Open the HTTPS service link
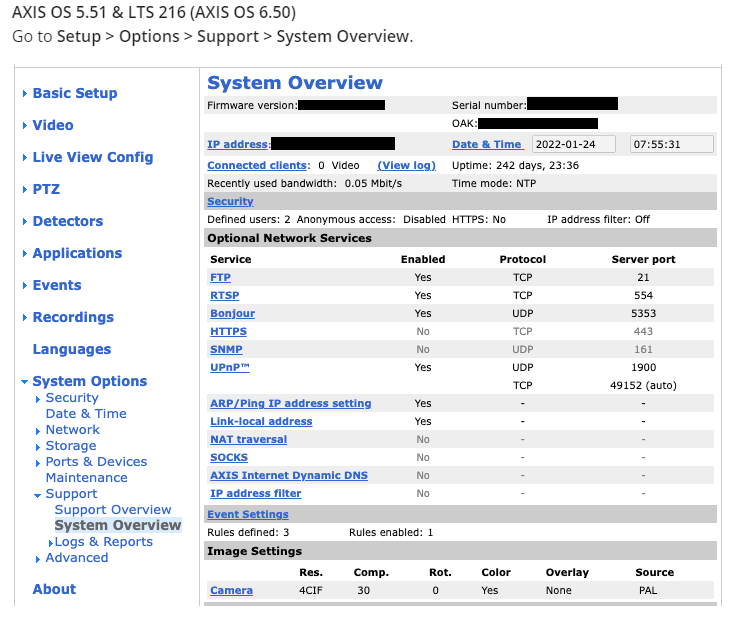The image size is (734, 619). 228,332
